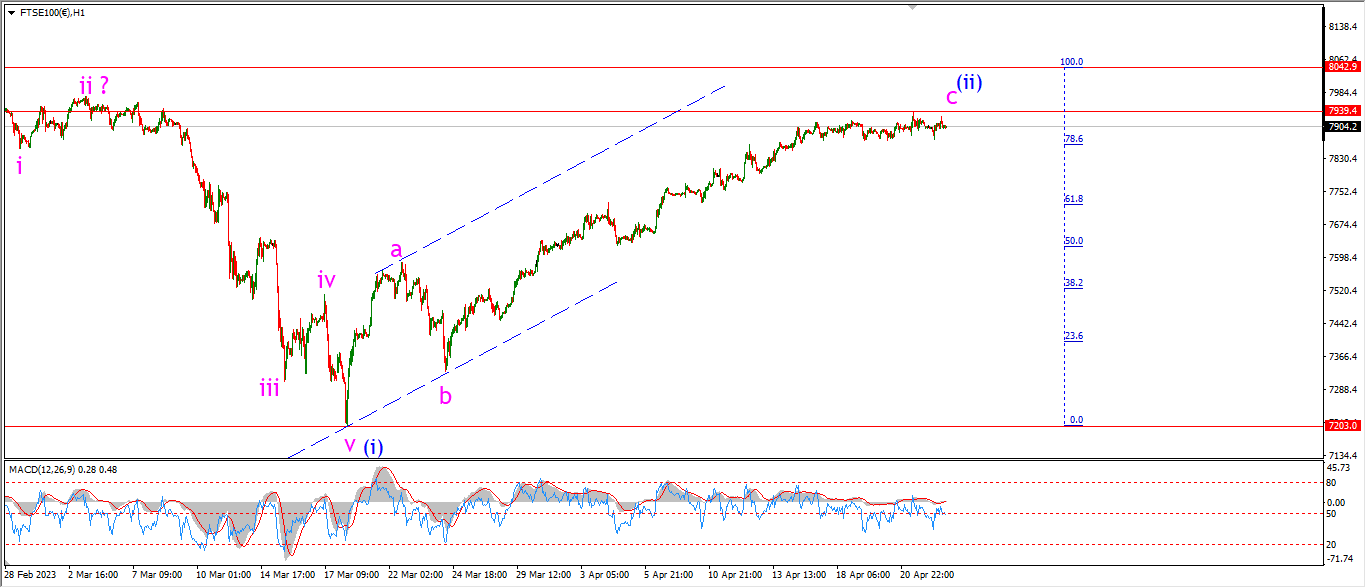Click the 100.0 Fibonacci level label

click(1072, 61)
